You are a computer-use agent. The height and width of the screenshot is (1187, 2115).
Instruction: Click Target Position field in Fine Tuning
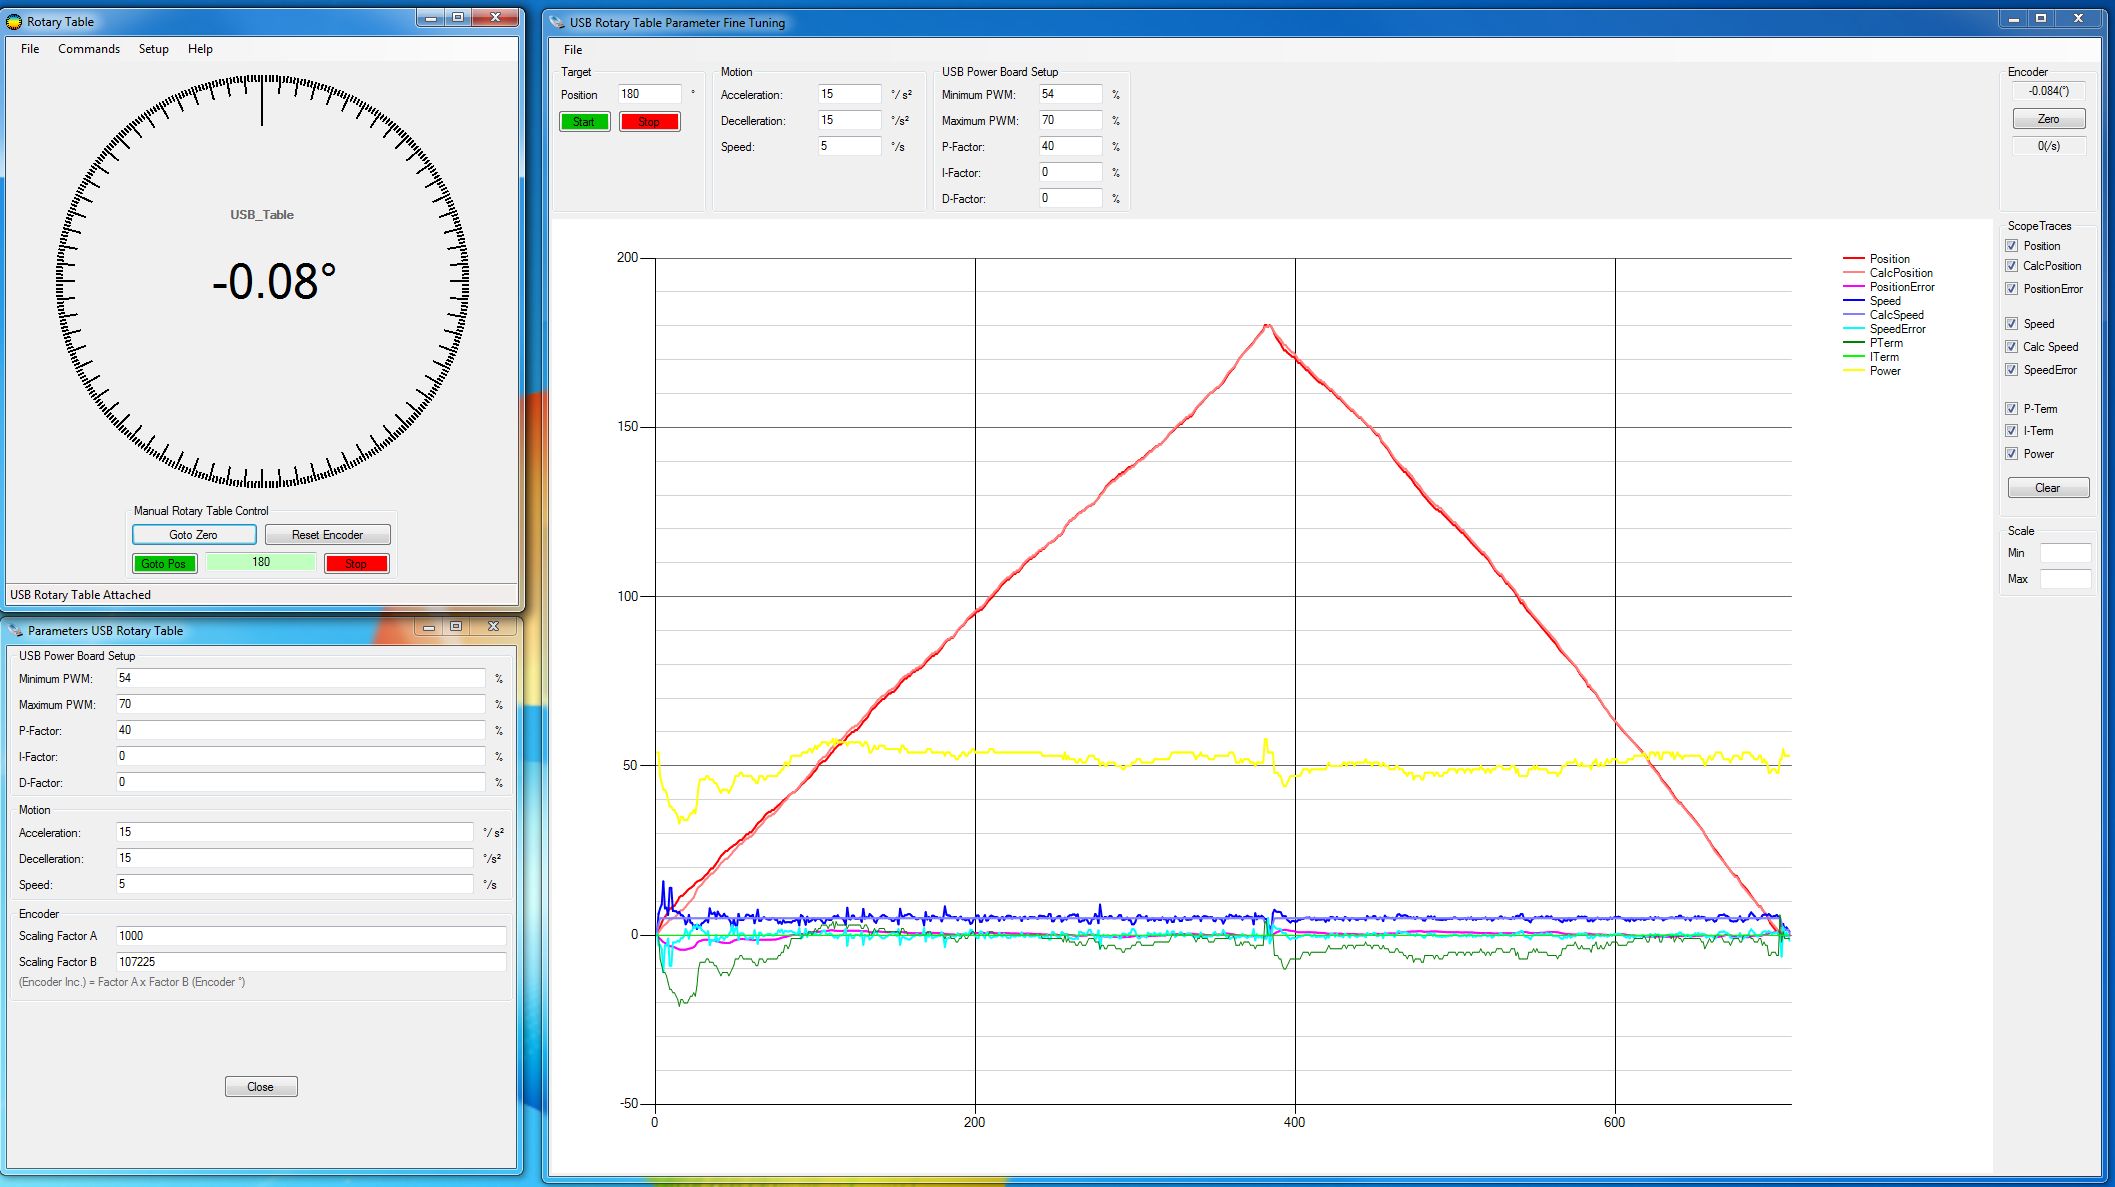(649, 94)
